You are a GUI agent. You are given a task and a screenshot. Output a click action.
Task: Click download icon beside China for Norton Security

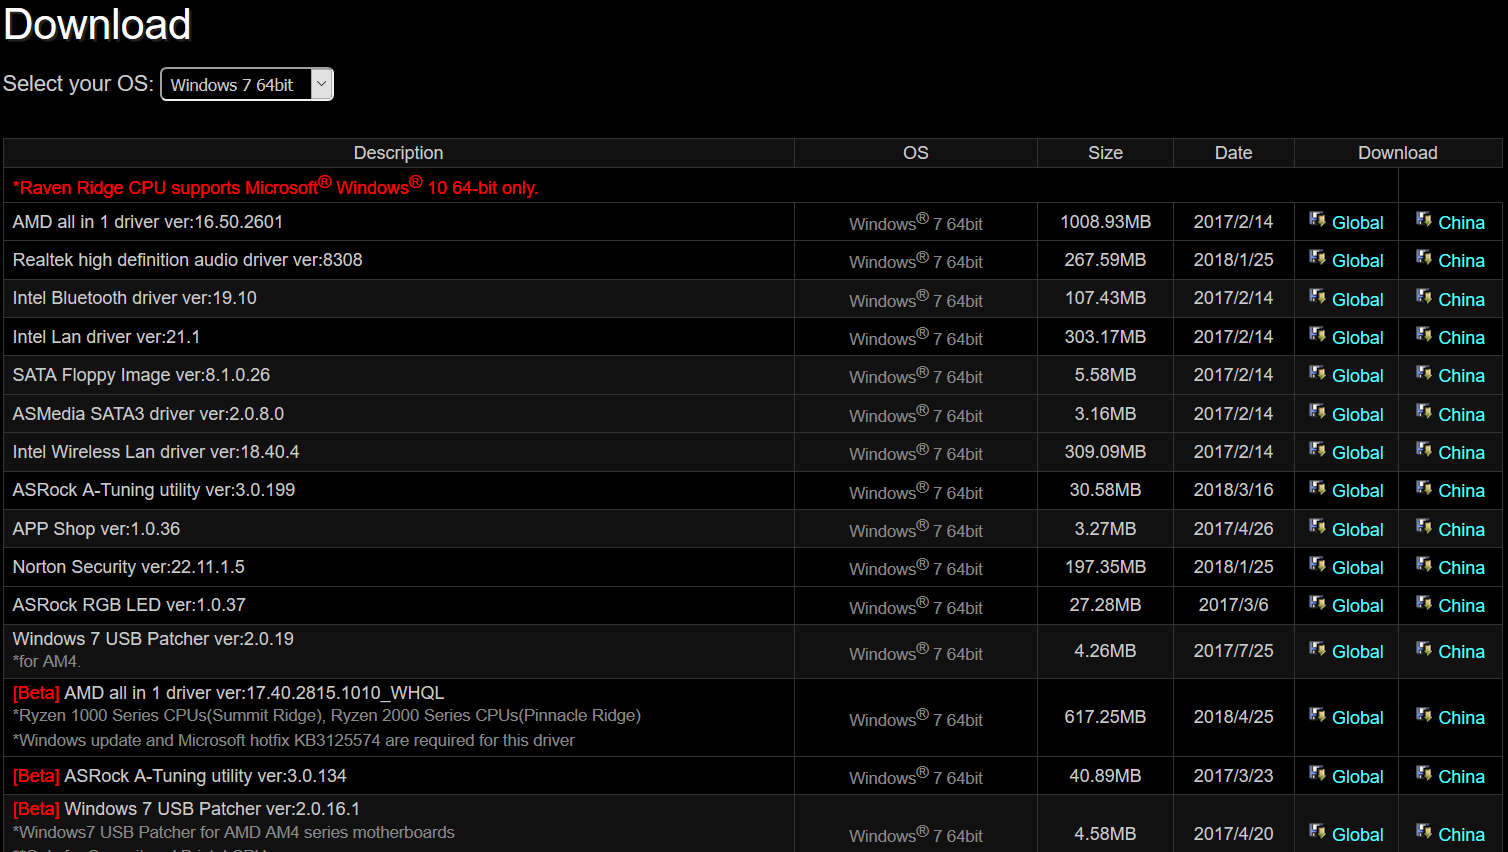[x=1424, y=565]
